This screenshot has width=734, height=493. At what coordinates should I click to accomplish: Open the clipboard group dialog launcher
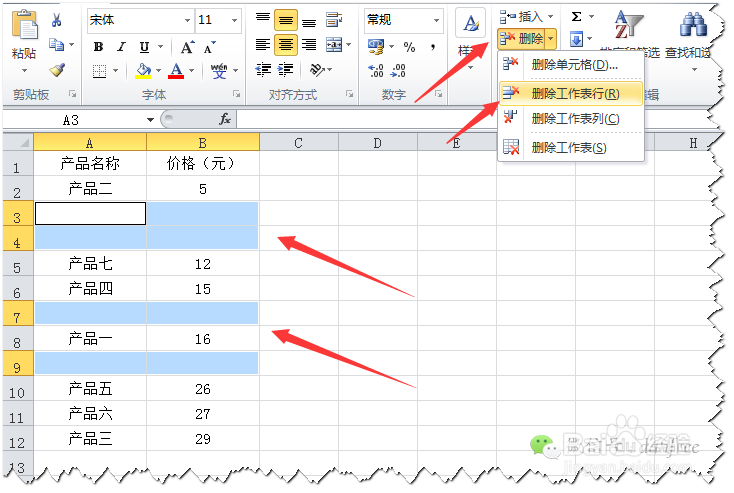coord(73,94)
